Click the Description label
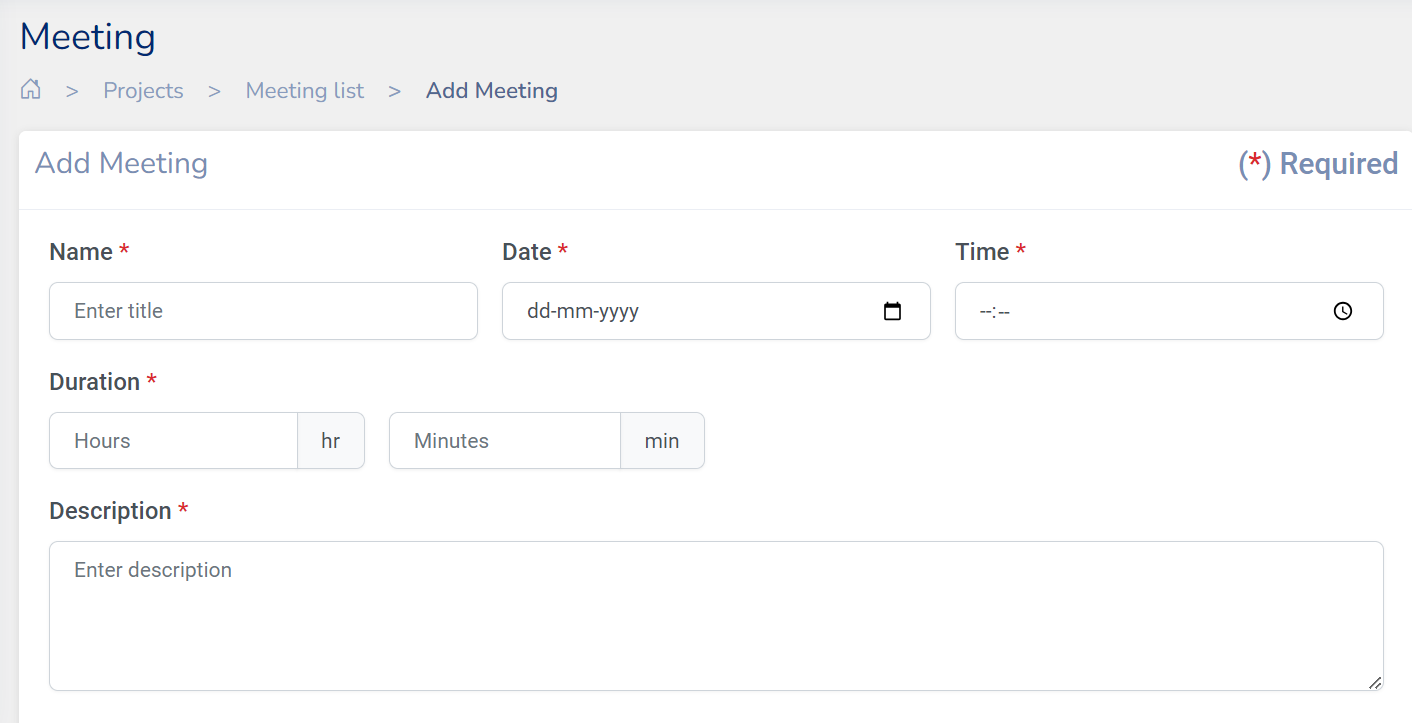The height and width of the screenshot is (723, 1412). coord(110,511)
